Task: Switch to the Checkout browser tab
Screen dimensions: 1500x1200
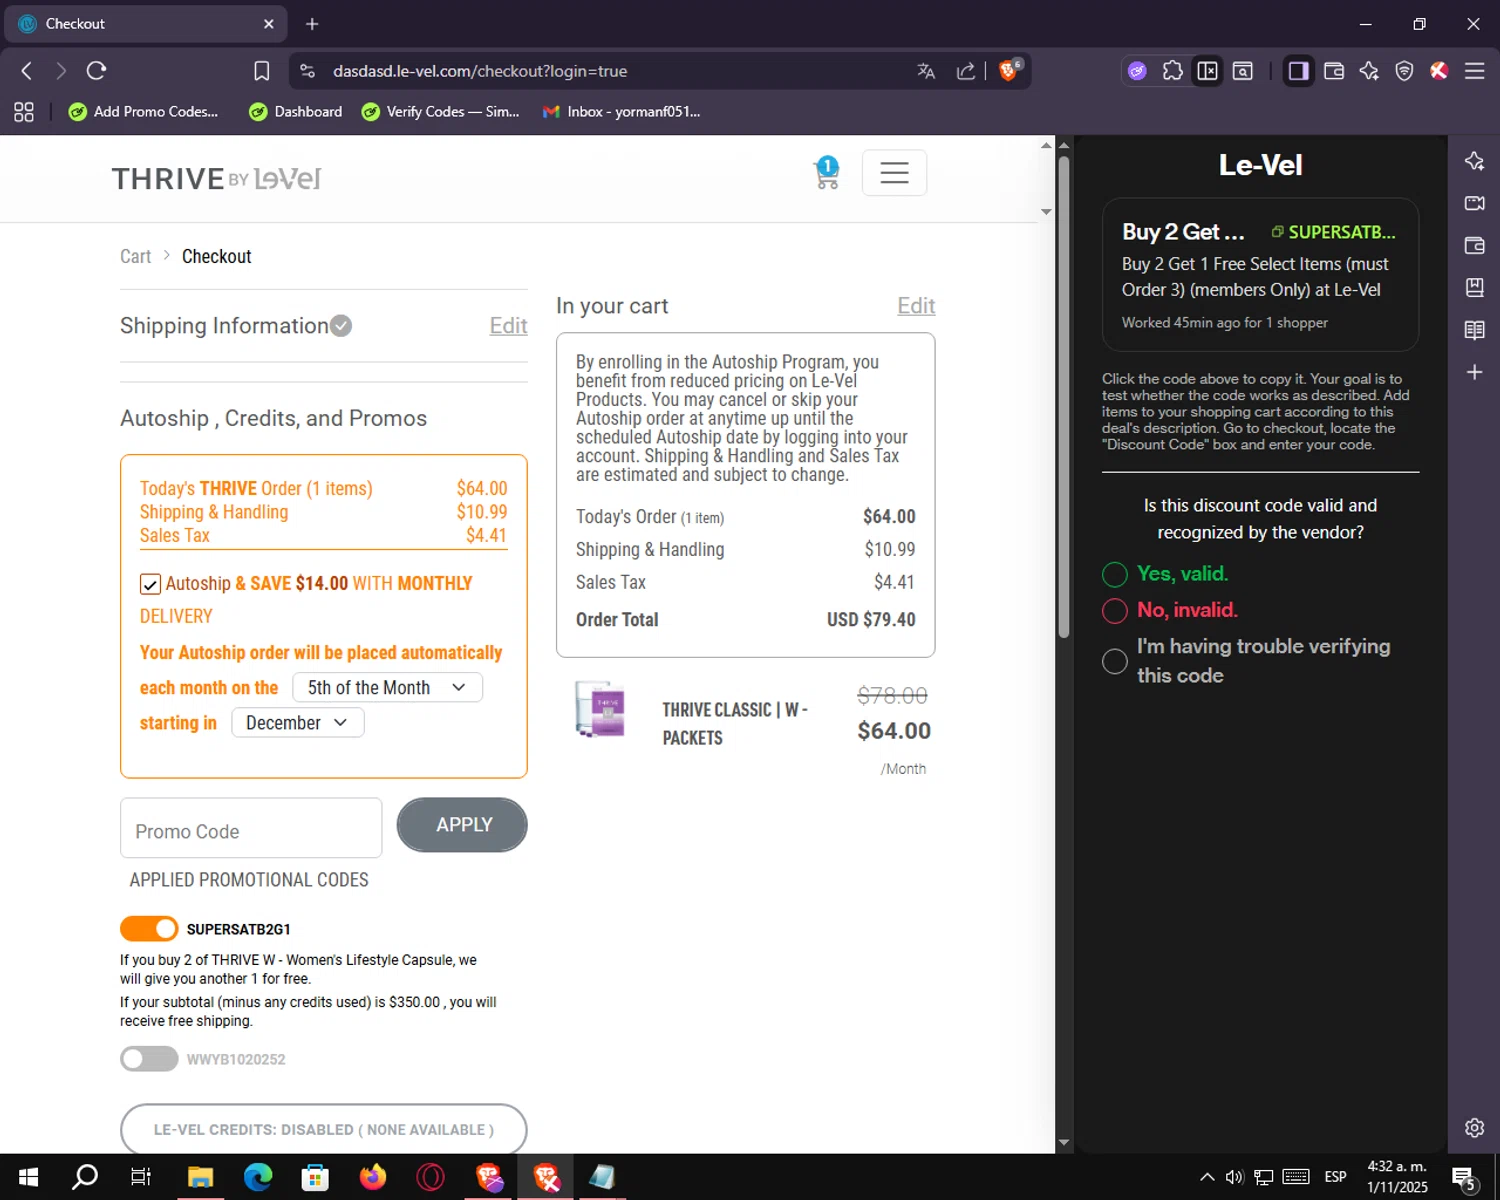Action: pyautogui.click(x=146, y=24)
